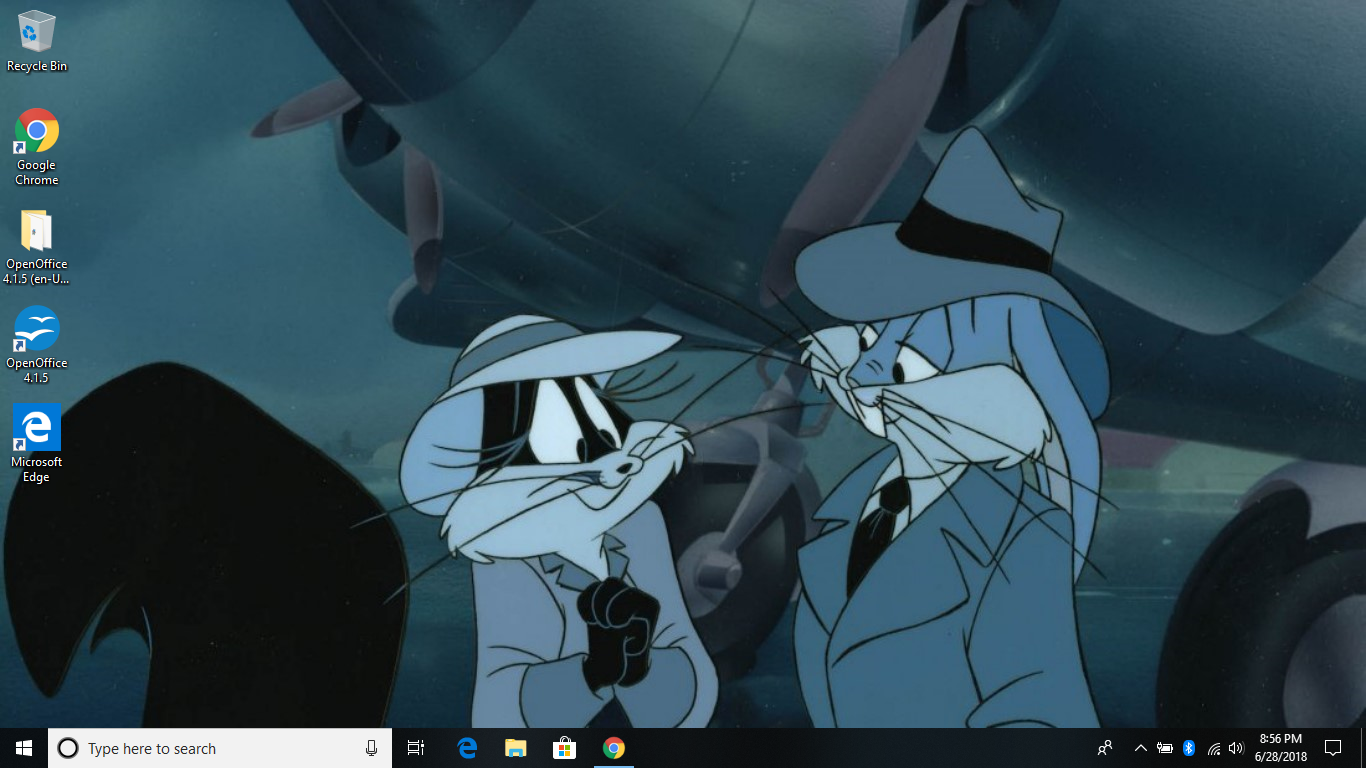The width and height of the screenshot is (1366, 768).
Task: Select the Microsoft Edge desktop shortcut
Action: pyautogui.click(x=37, y=444)
